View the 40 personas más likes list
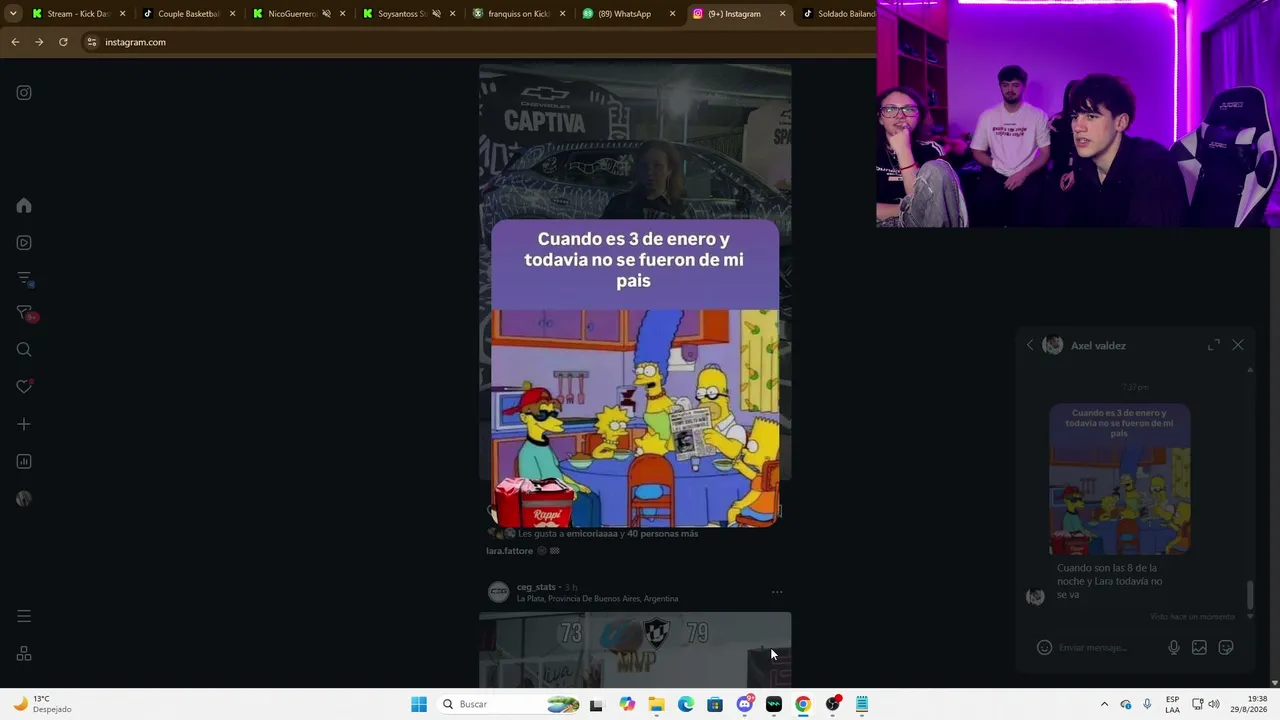This screenshot has width=1280, height=720. [662, 534]
